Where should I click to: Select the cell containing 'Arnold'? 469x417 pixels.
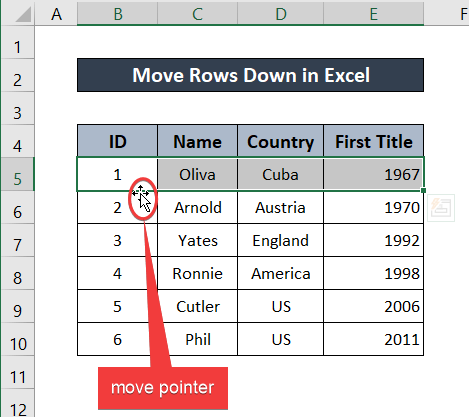(x=197, y=207)
